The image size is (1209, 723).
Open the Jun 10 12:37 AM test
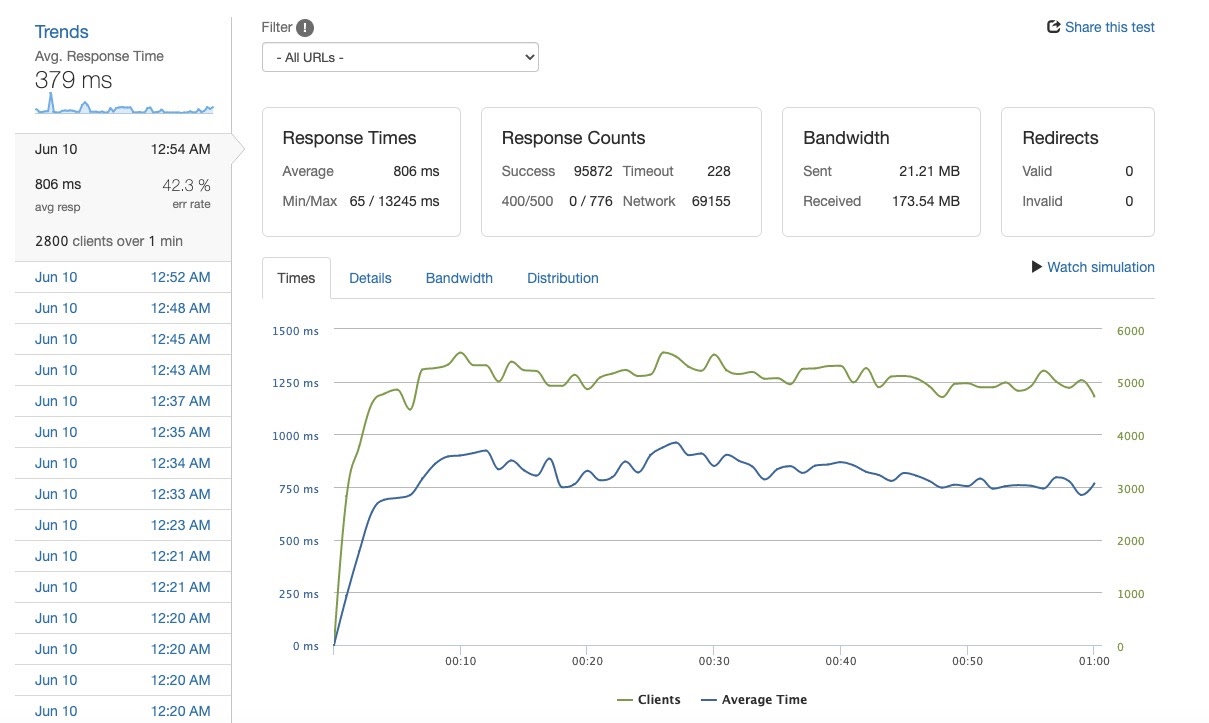(123, 401)
